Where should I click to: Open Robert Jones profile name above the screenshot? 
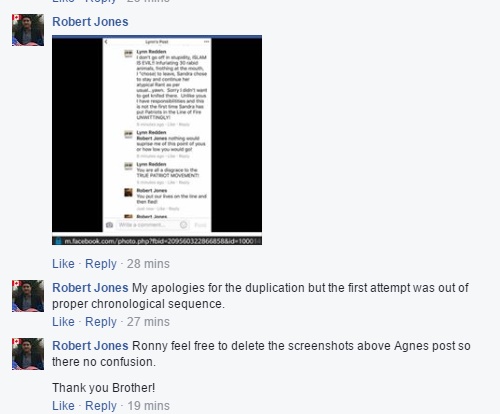90,22
